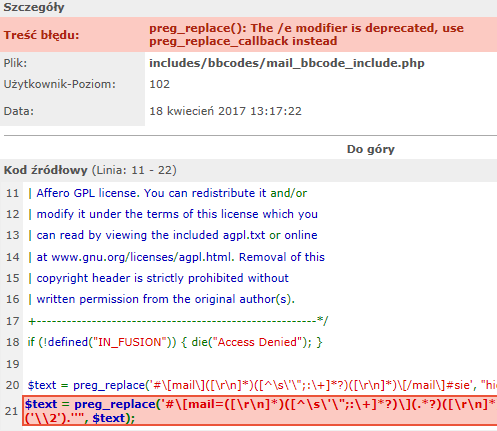This screenshot has width=497, height=431.
Task: Click the date 18 kwiecień 2017 13:17:22
Action: tap(225, 111)
